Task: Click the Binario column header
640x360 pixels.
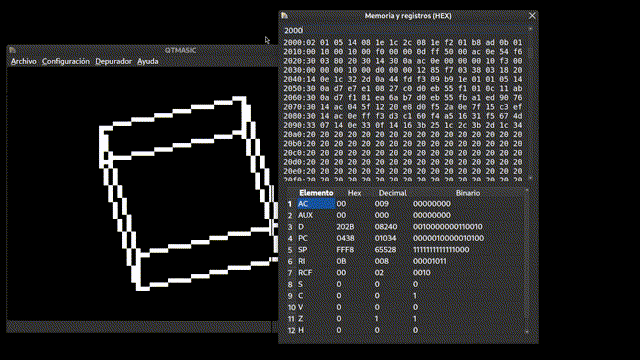Action: [x=468, y=193]
